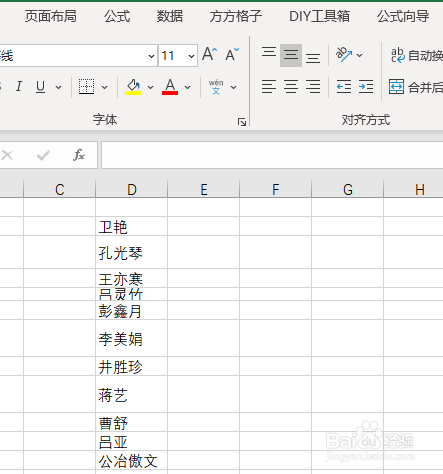The width and height of the screenshot is (443, 474).
Task: Select the 方方格子 tab
Action: (x=236, y=16)
